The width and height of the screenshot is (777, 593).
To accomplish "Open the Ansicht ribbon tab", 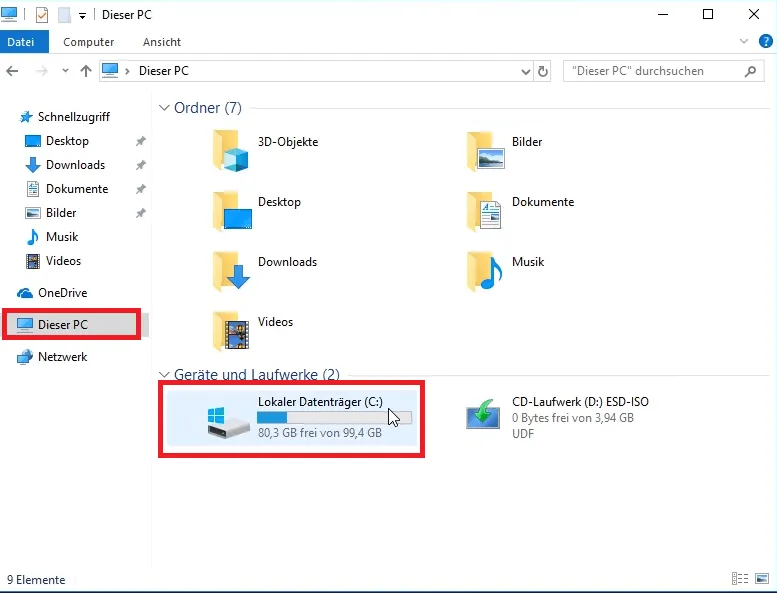I will pyautogui.click(x=162, y=42).
